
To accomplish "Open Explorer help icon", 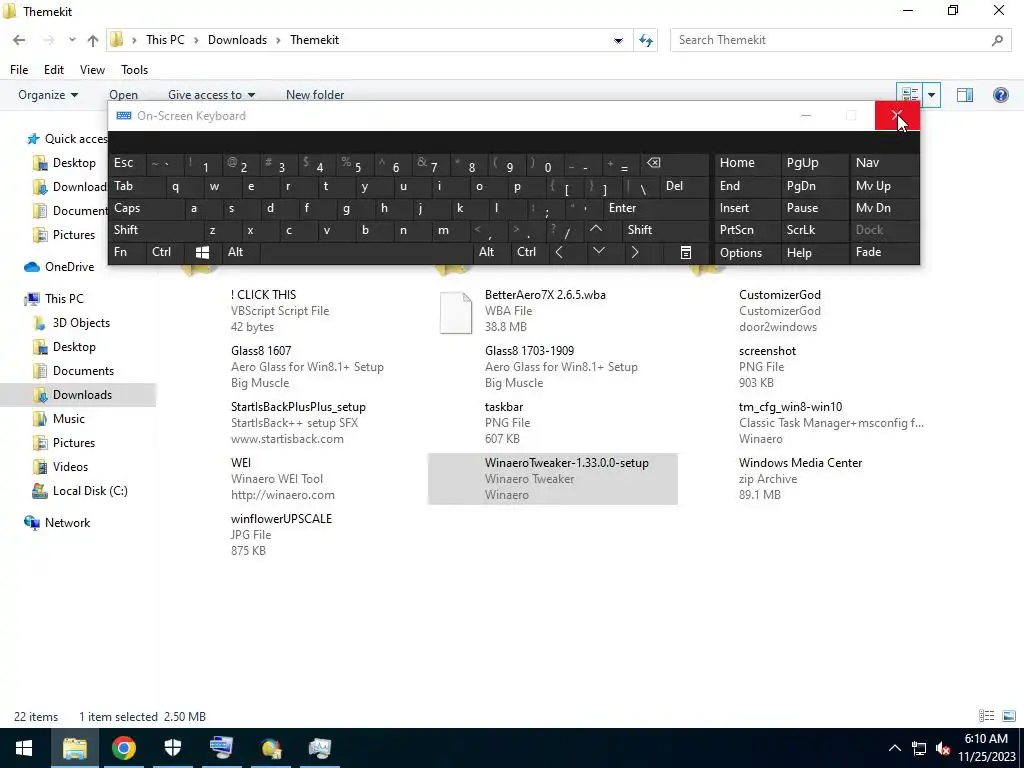I will (1000, 95).
